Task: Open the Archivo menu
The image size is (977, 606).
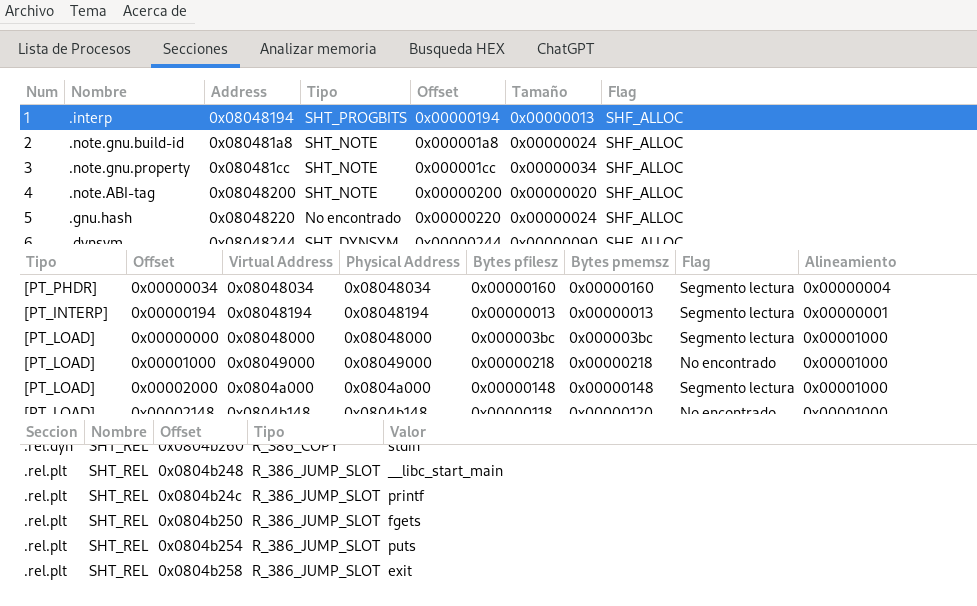Action: tap(29, 11)
